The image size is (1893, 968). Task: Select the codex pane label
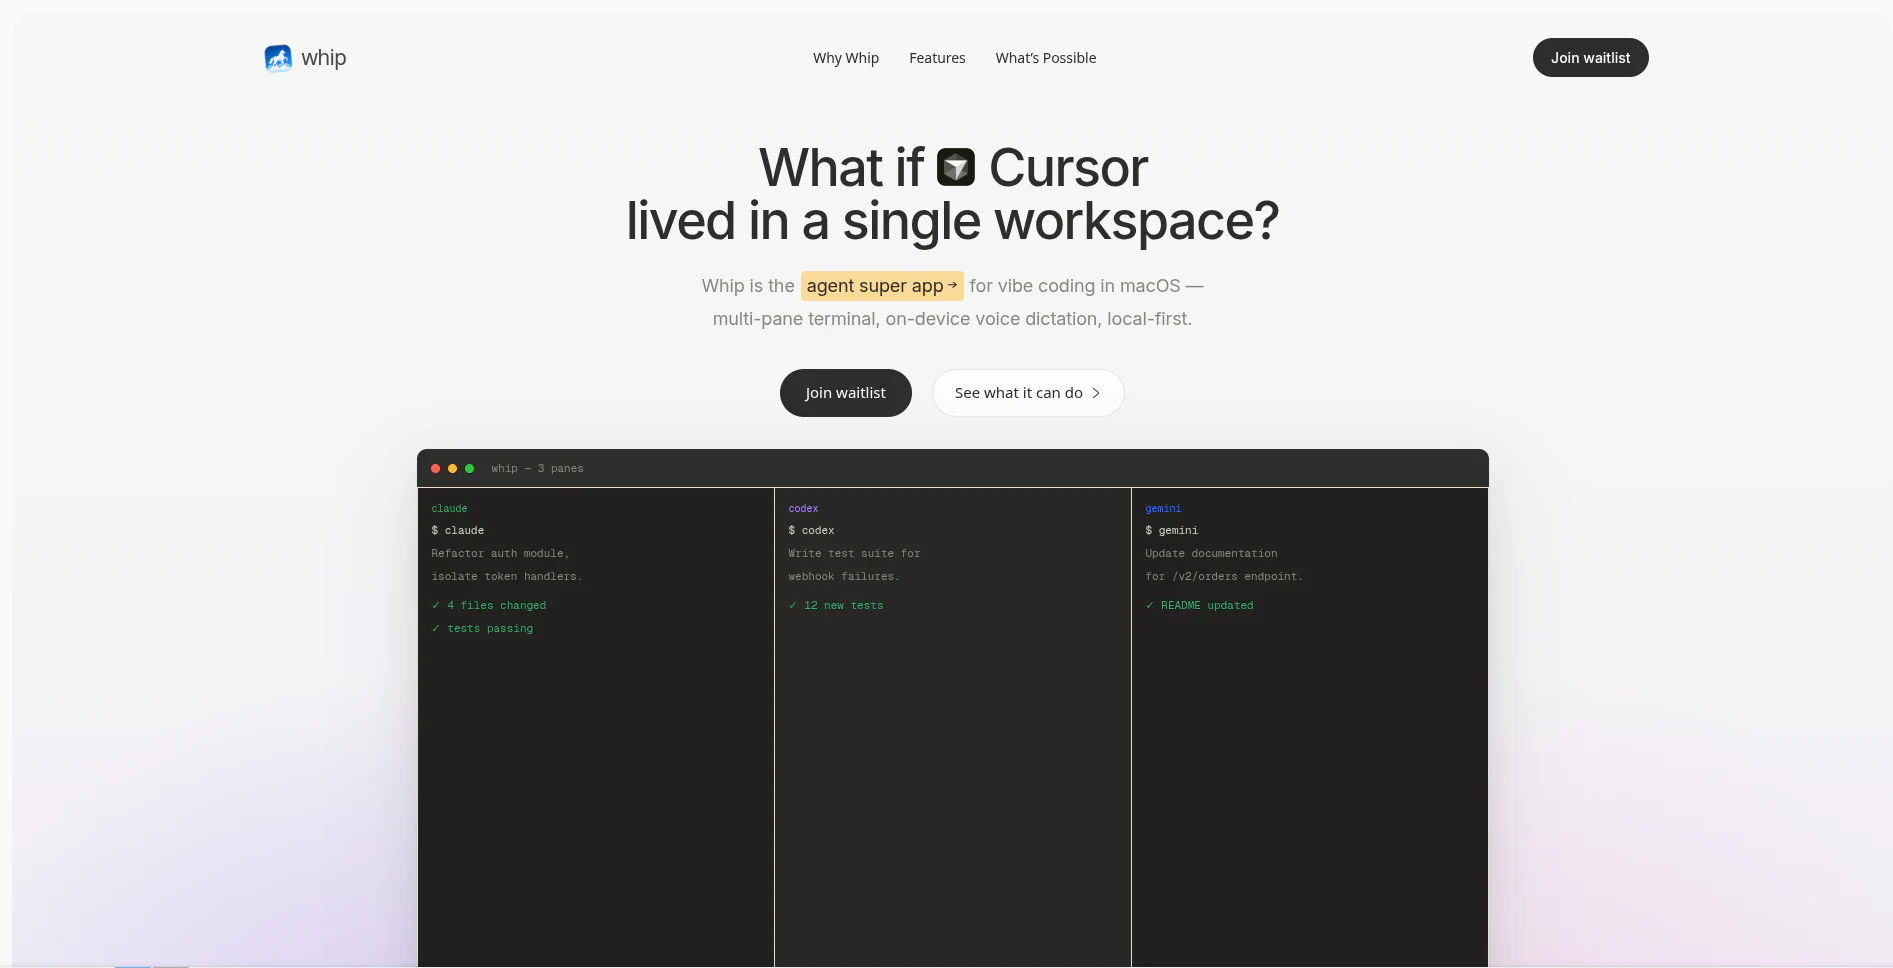tap(803, 509)
